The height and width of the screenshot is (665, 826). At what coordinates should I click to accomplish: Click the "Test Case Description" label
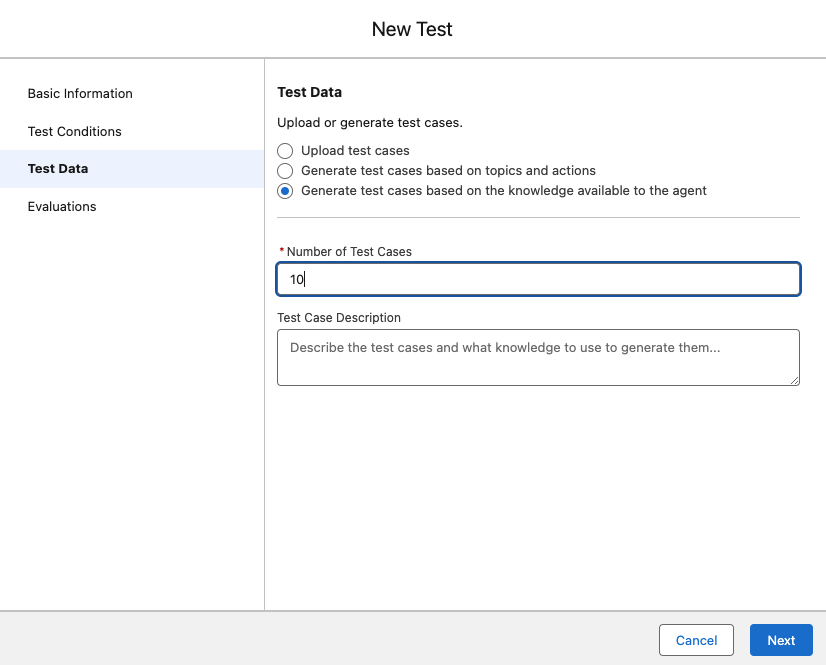pos(341,318)
